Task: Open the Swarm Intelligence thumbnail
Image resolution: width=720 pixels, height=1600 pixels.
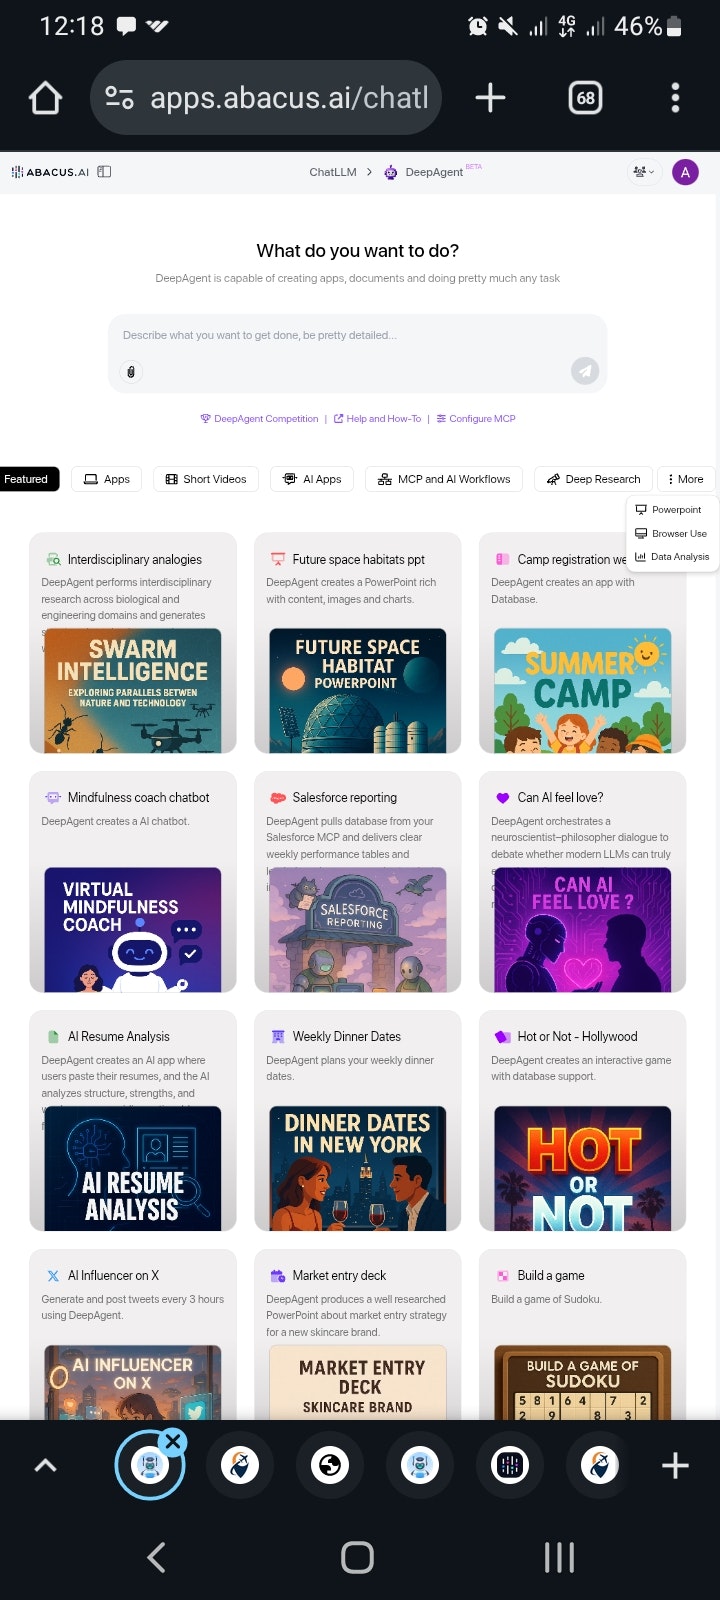Action: tap(133, 690)
